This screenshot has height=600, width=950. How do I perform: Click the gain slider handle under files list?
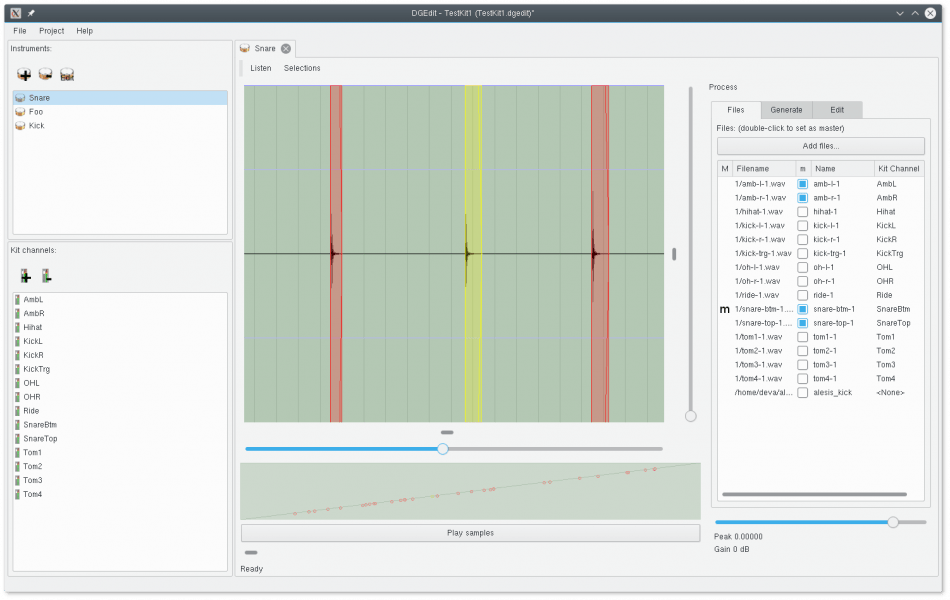(892, 522)
